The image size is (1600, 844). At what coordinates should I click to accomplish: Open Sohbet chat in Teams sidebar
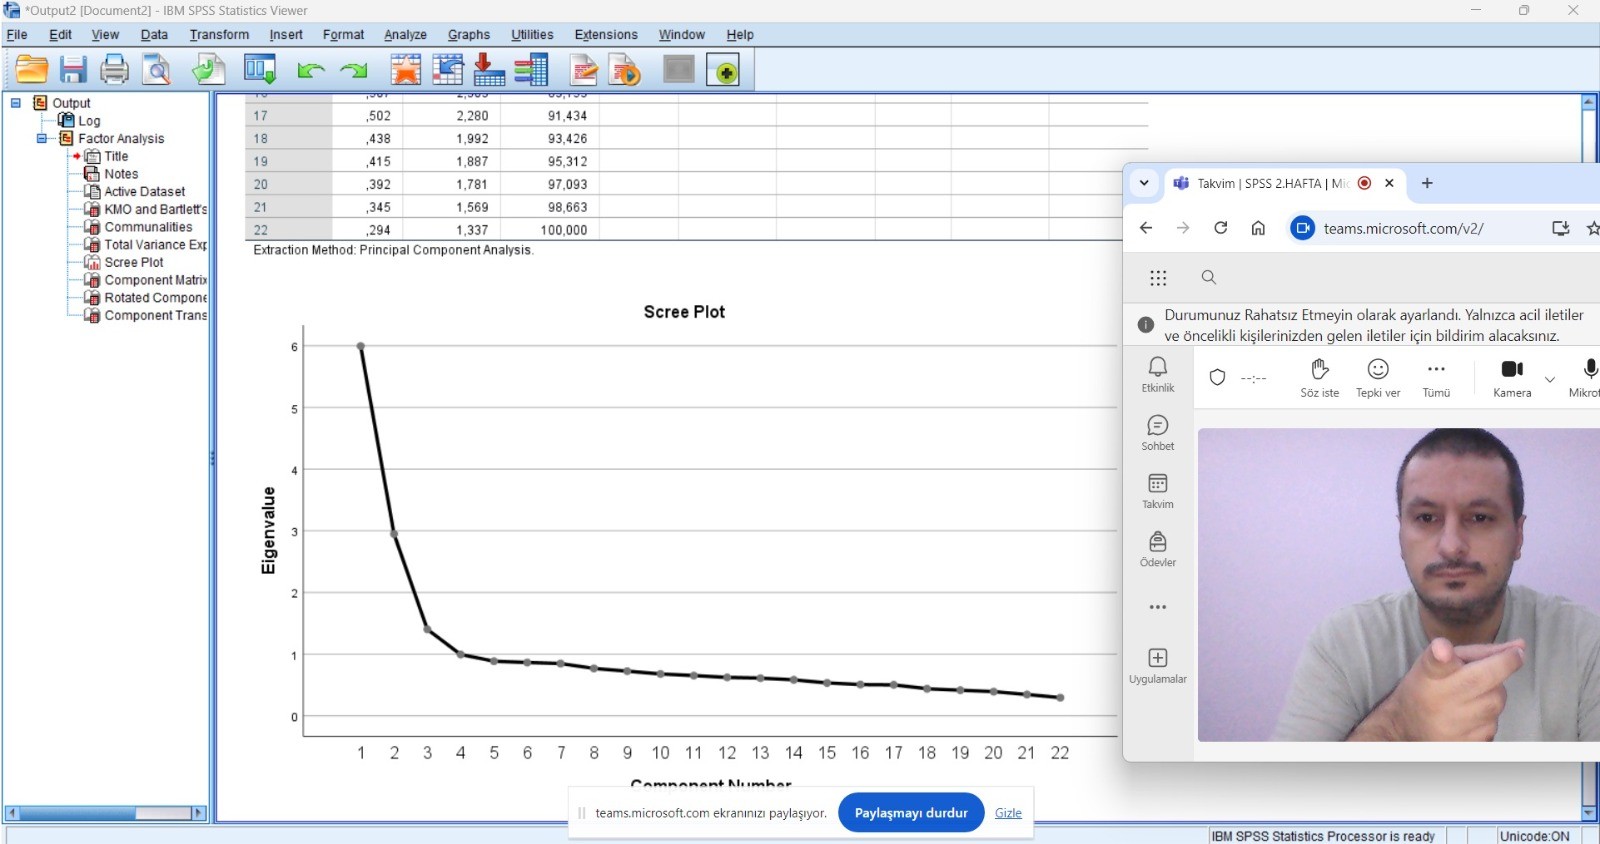(x=1157, y=433)
